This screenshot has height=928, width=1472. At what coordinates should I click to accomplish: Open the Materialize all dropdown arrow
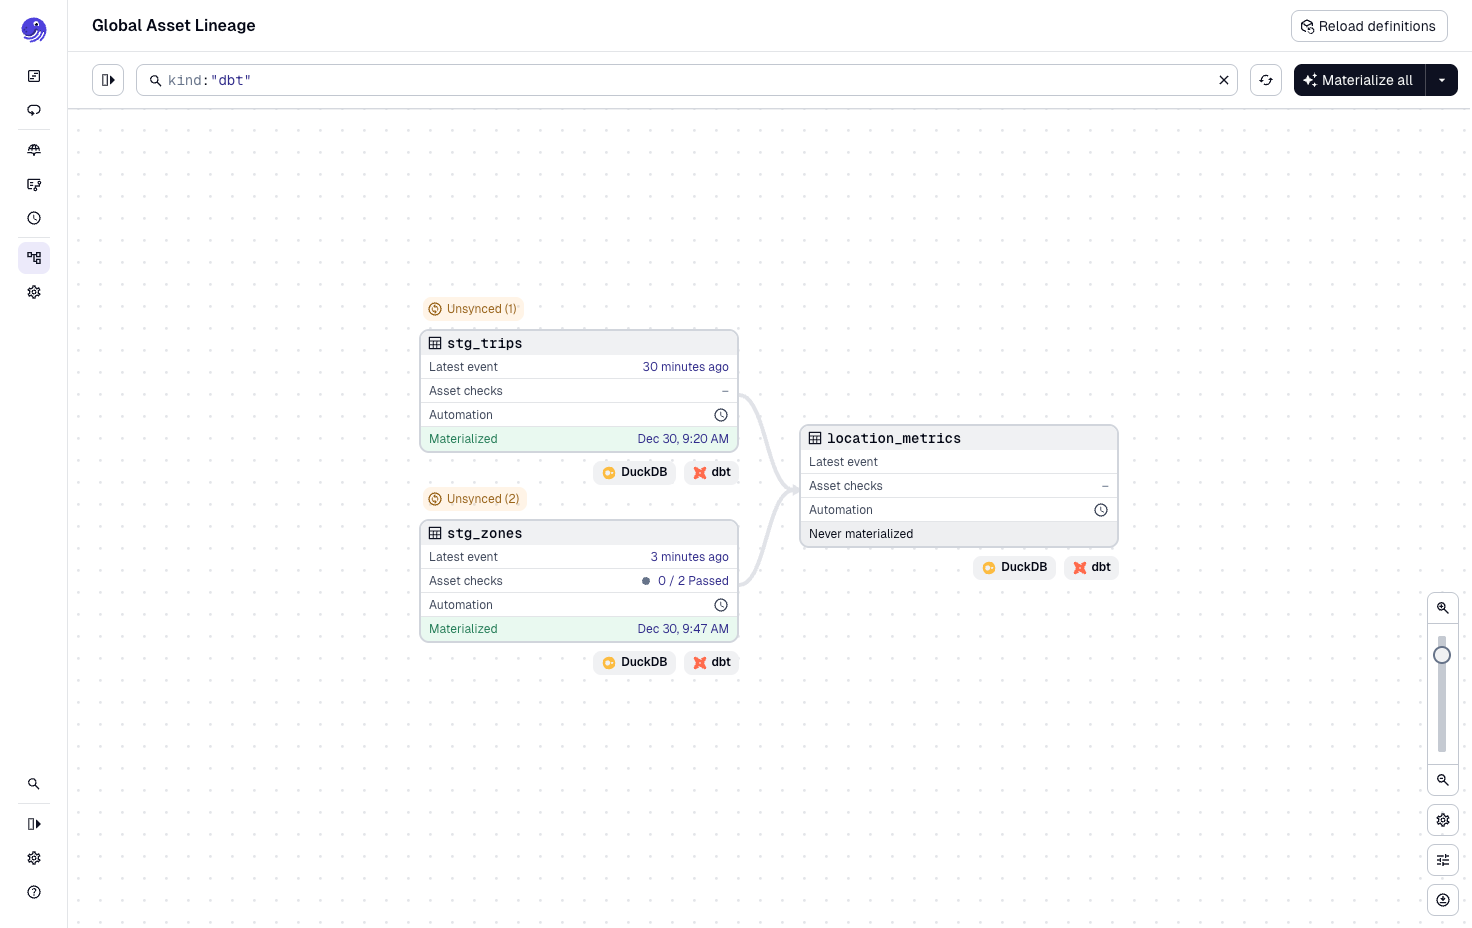(x=1441, y=80)
